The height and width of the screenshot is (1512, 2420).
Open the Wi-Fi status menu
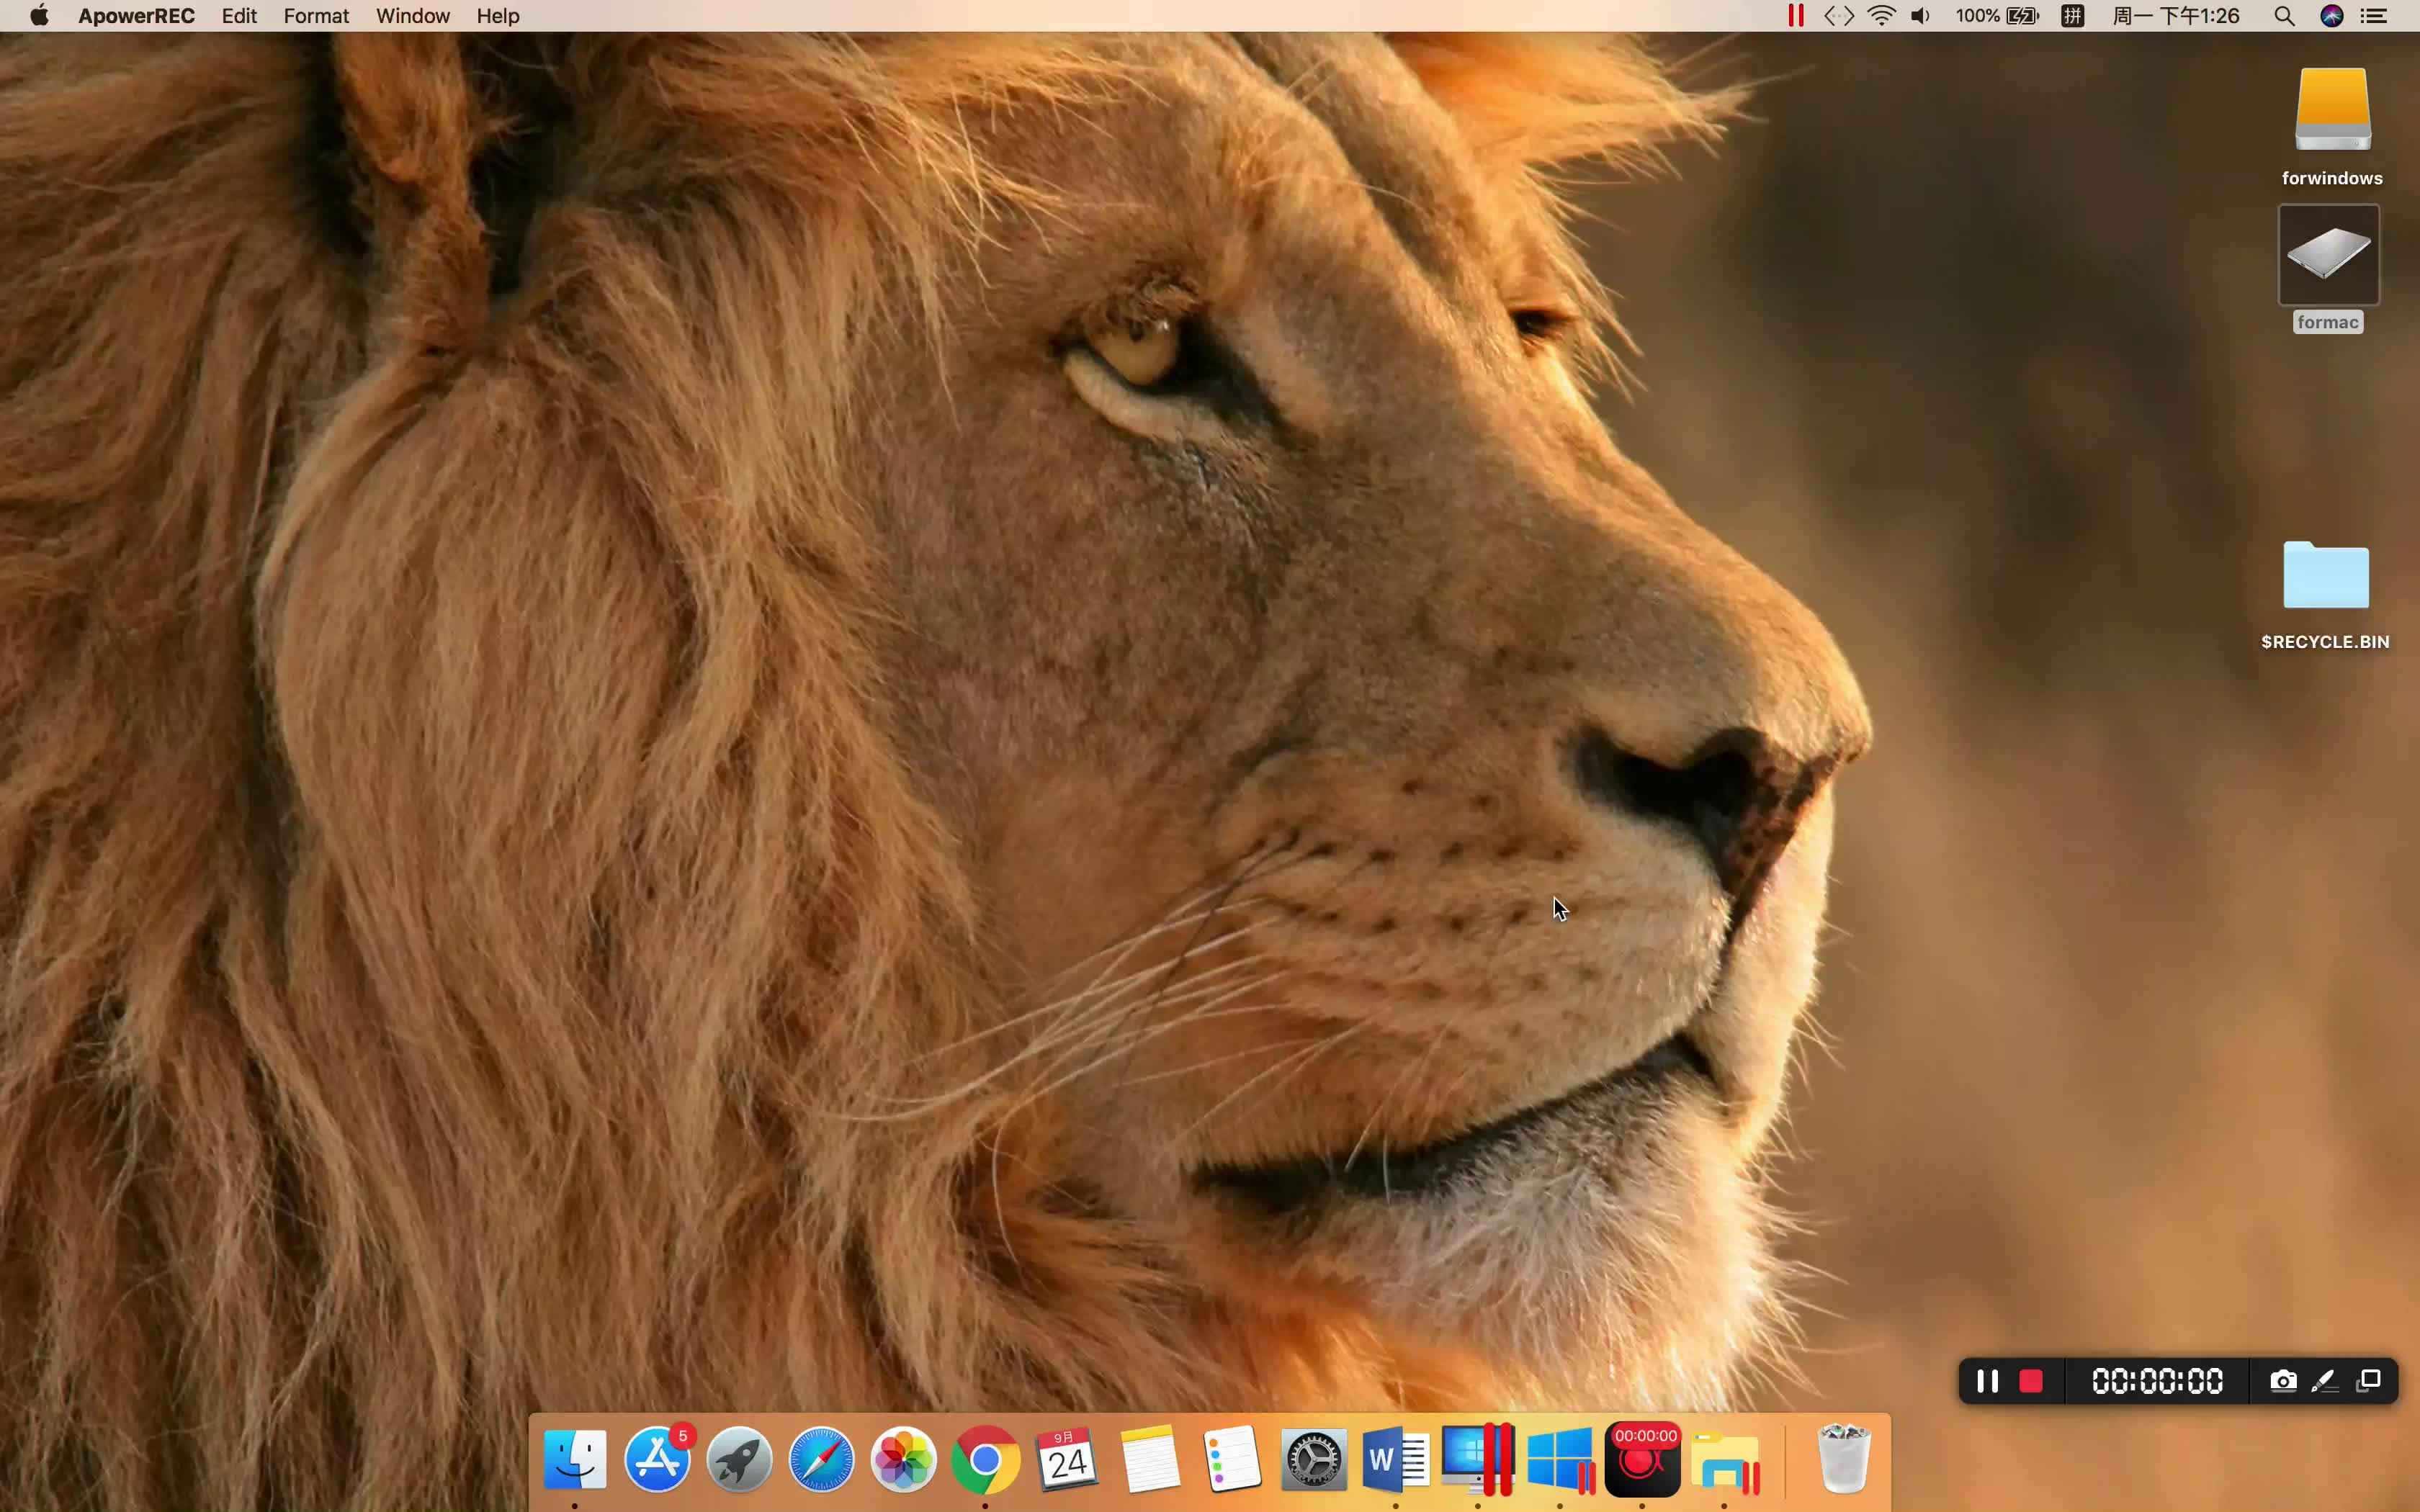point(1881,16)
